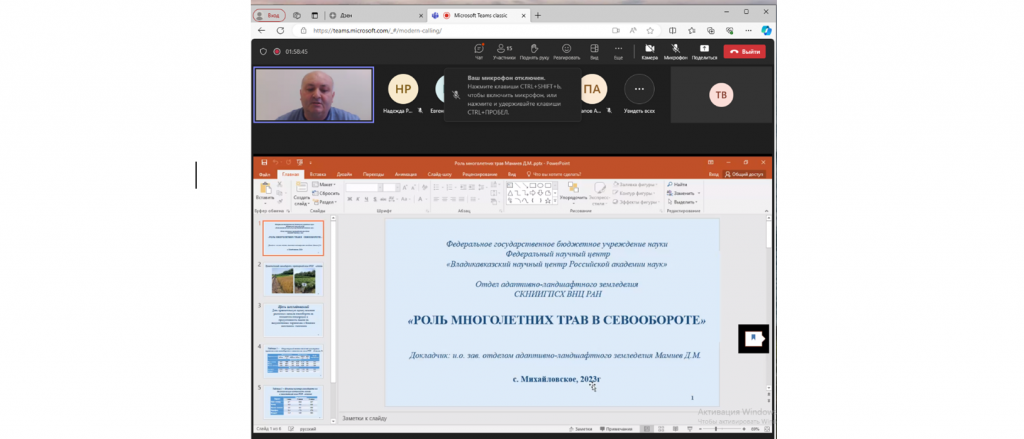1024x439 pixels.
Task: Switch to slide sorter view icon
Action: click(x=660, y=429)
